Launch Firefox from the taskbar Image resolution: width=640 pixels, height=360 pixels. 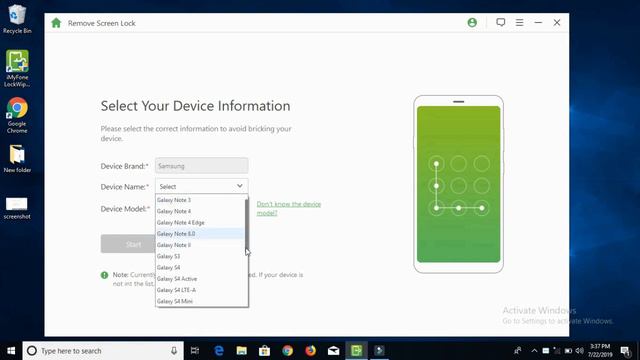click(310, 351)
